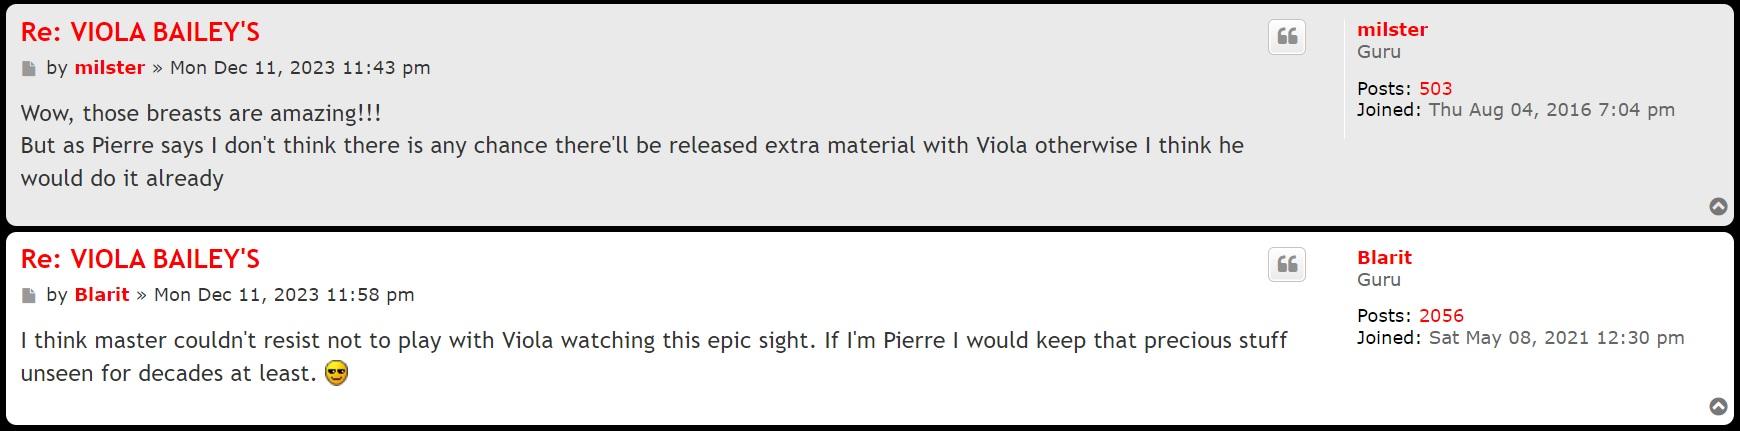View Blarit's 2056 posts

click(x=1440, y=315)
